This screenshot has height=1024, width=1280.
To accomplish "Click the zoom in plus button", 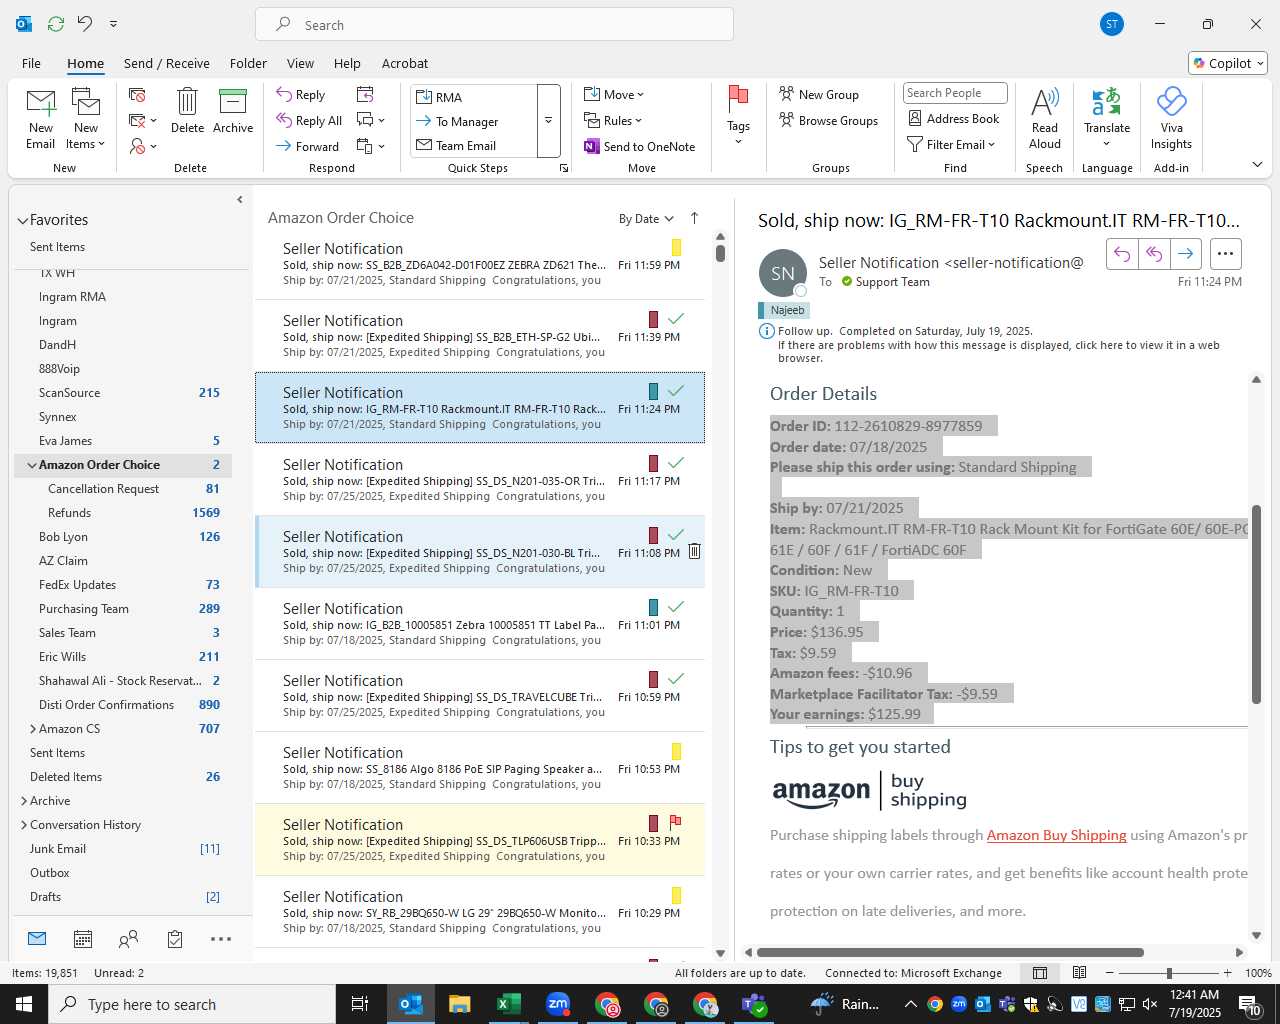I will [x=1227, y=973].
